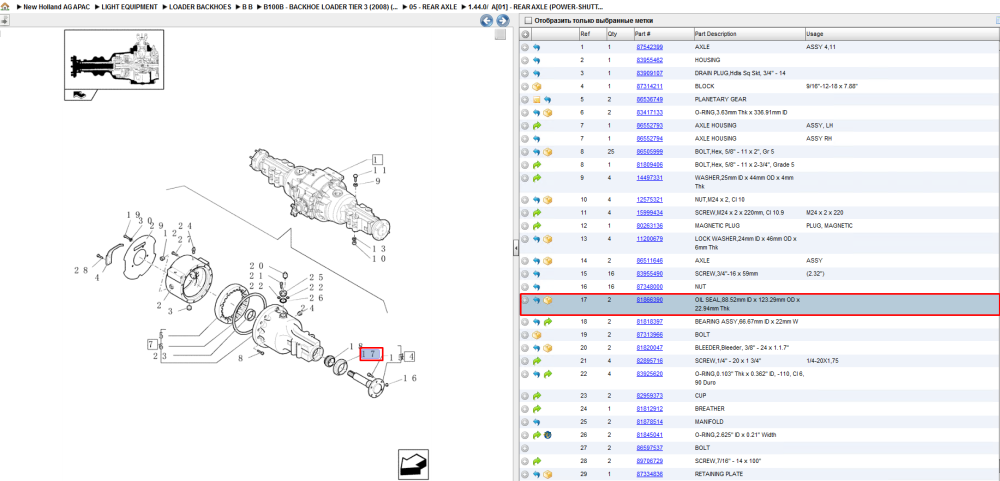Click green arrow for BOLT 81809406
The image size is (1000, 481).
[x=536, y=165]
